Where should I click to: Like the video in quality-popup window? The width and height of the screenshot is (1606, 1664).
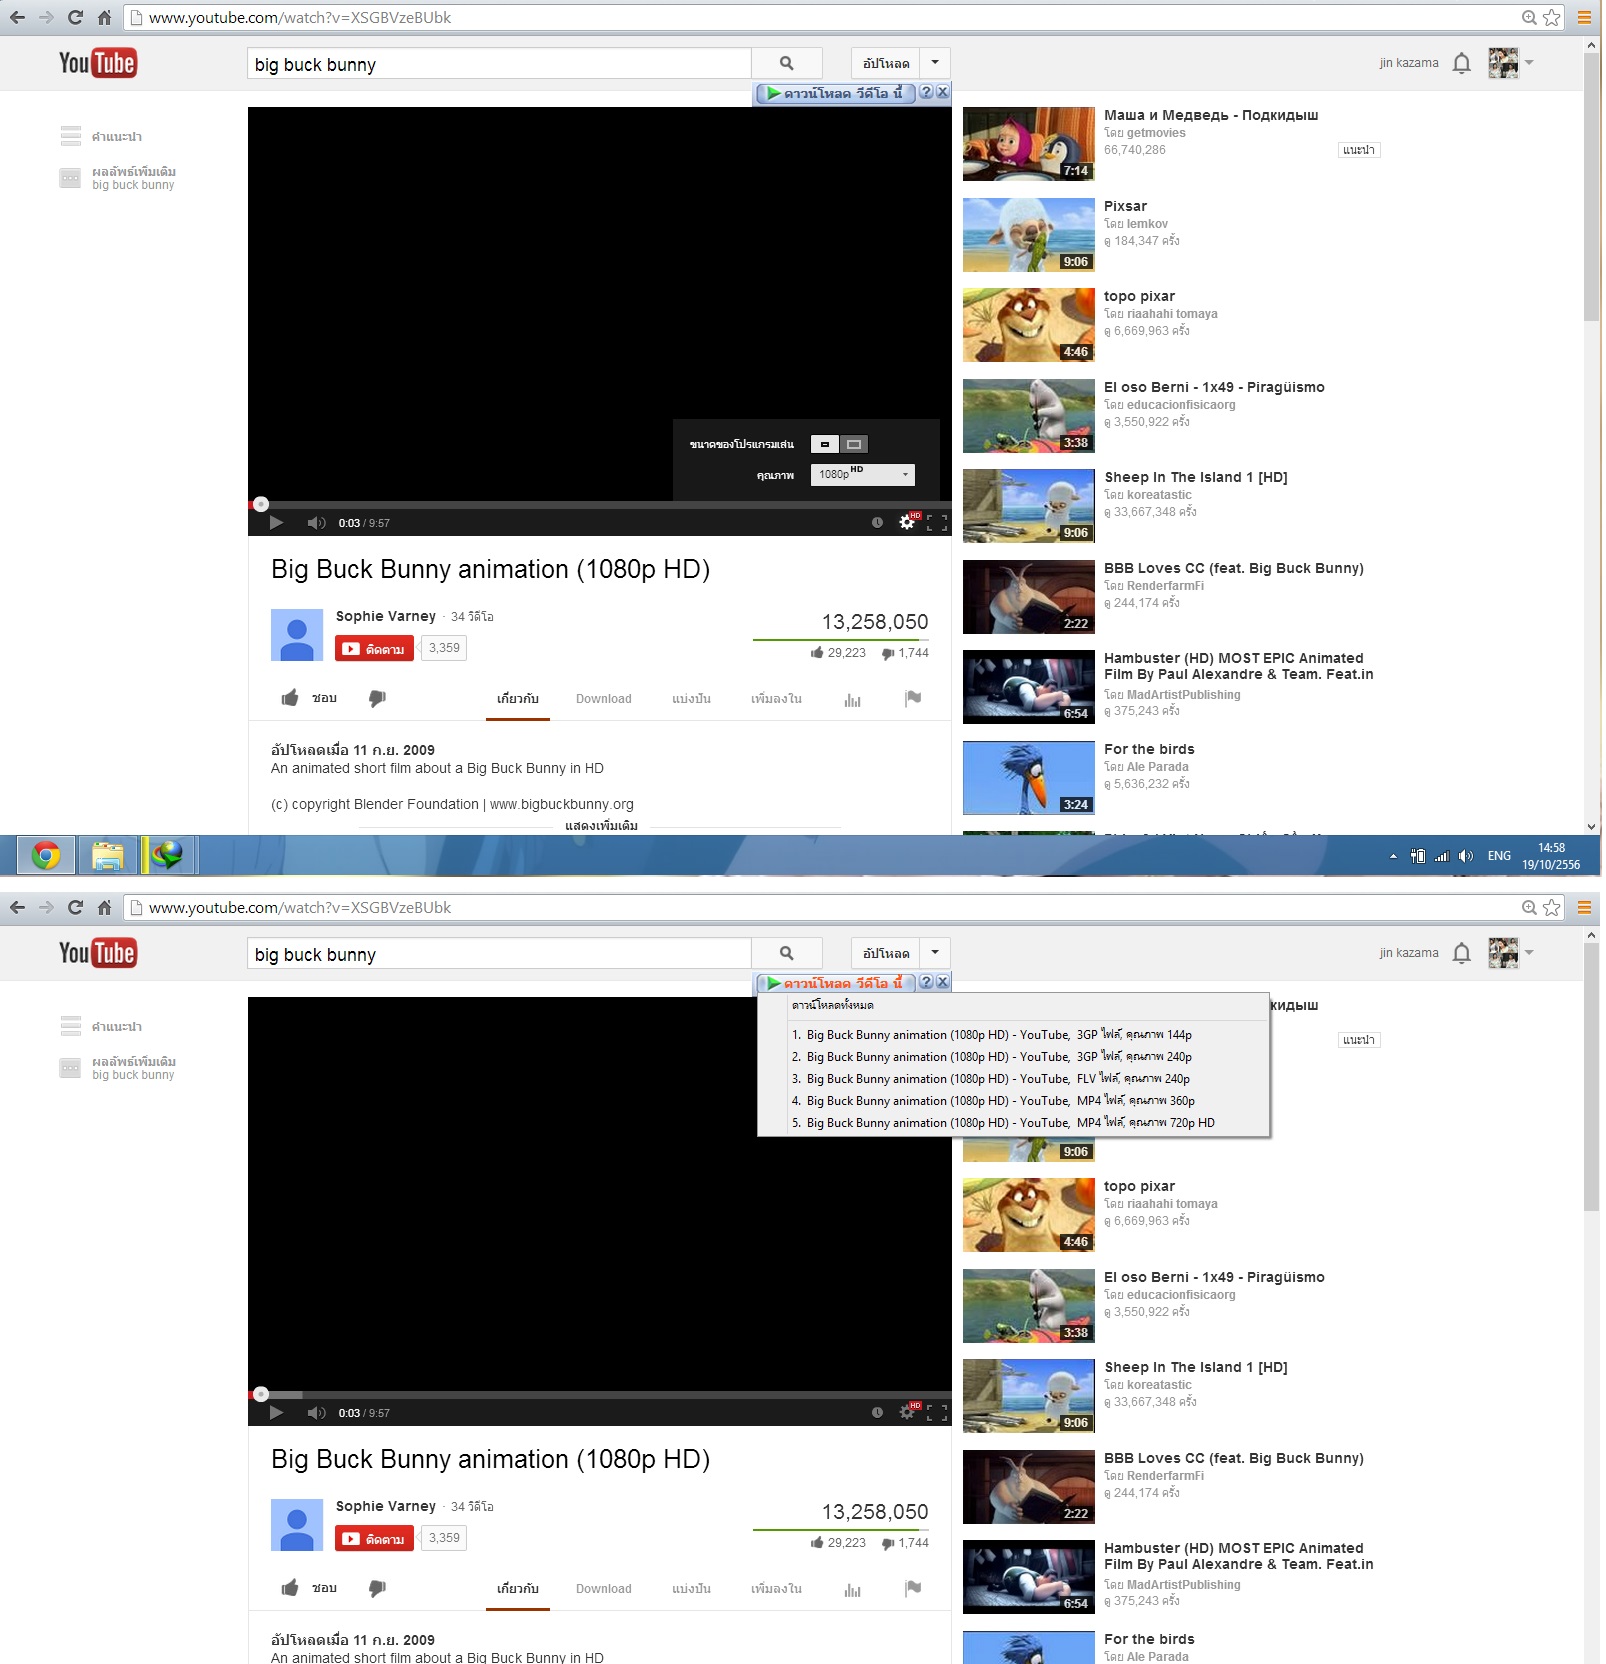click(308, 698)
